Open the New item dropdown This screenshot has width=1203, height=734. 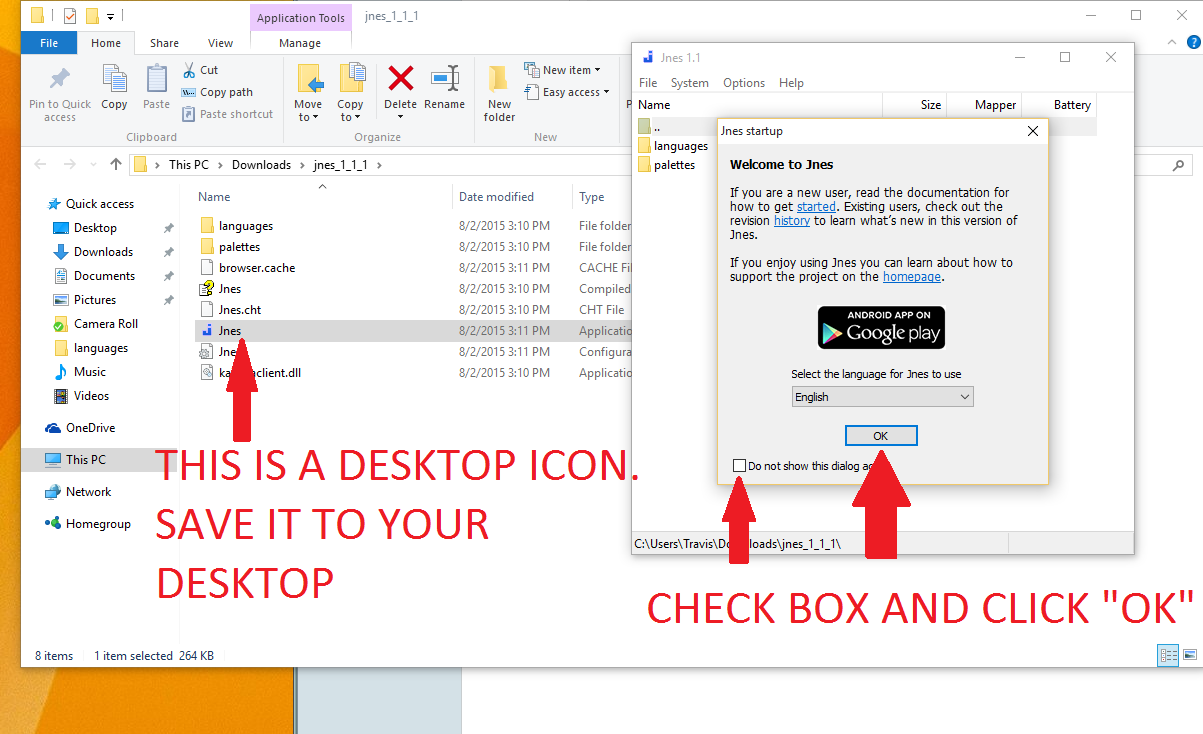(x=562, y=70)
